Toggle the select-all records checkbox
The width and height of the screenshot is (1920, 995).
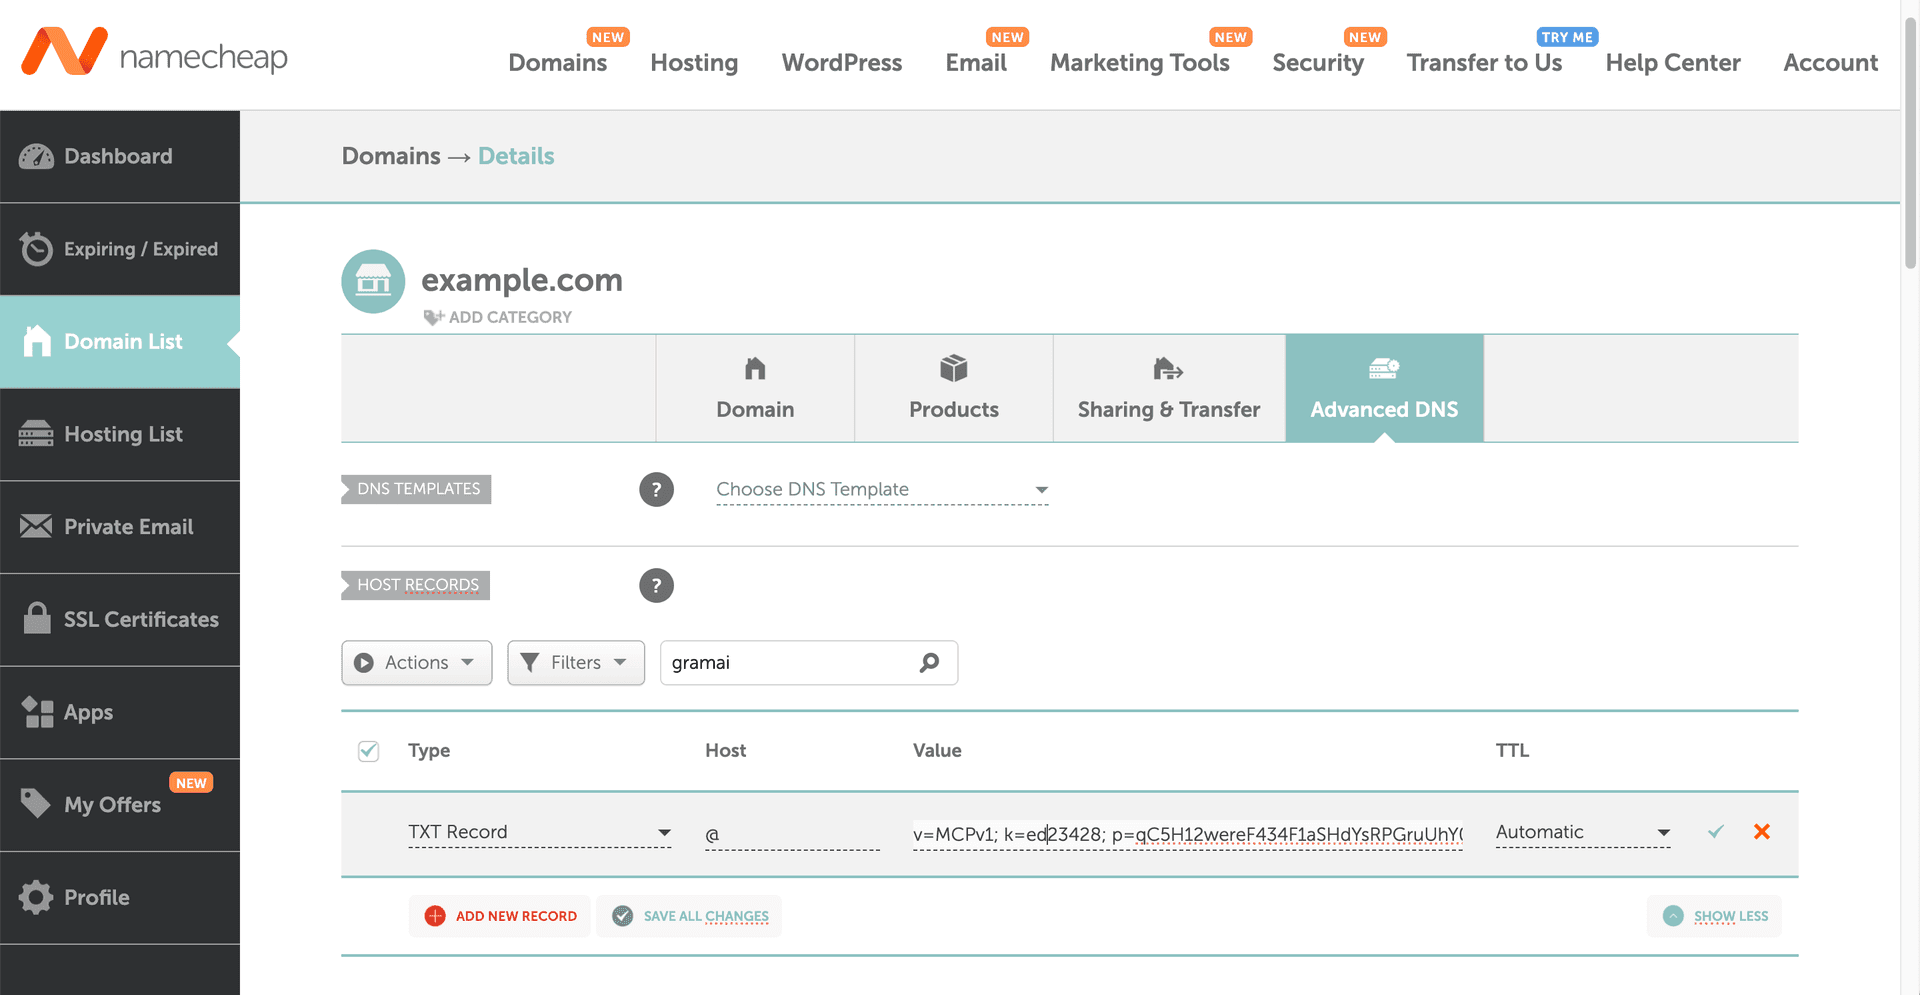368,750
